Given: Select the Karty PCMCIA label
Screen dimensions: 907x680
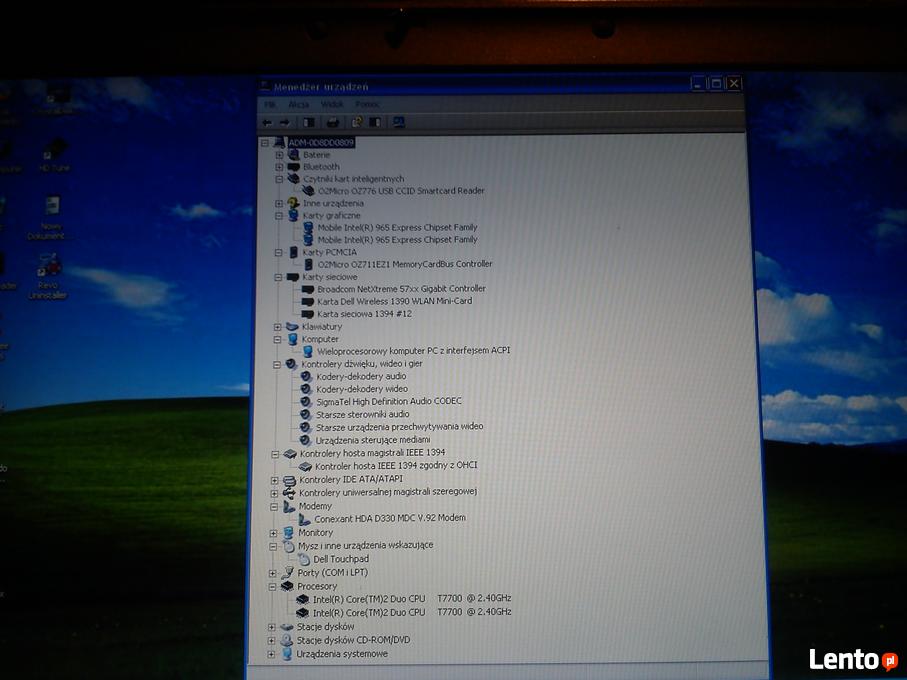Looking at the screenshot, I should coord(329,253).
